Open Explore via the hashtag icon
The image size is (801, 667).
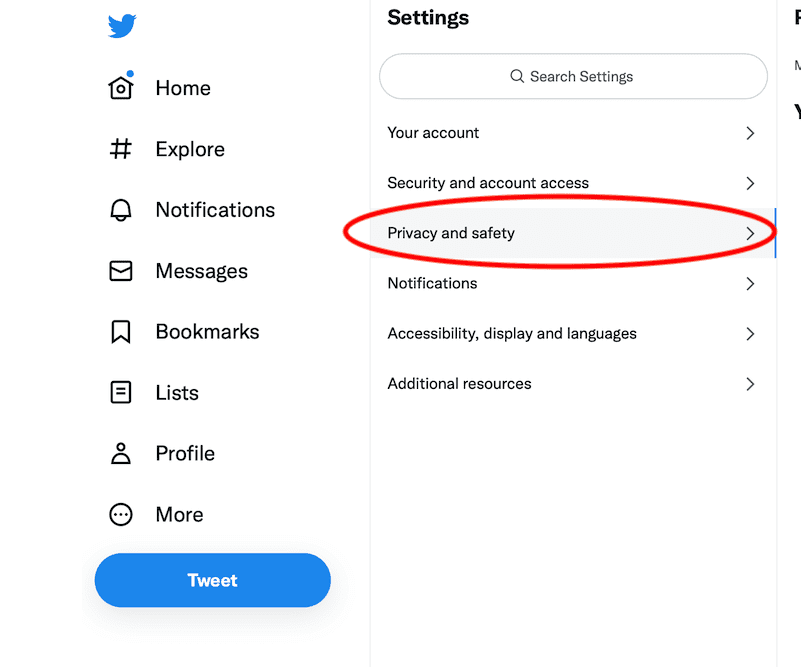[120, 148]
